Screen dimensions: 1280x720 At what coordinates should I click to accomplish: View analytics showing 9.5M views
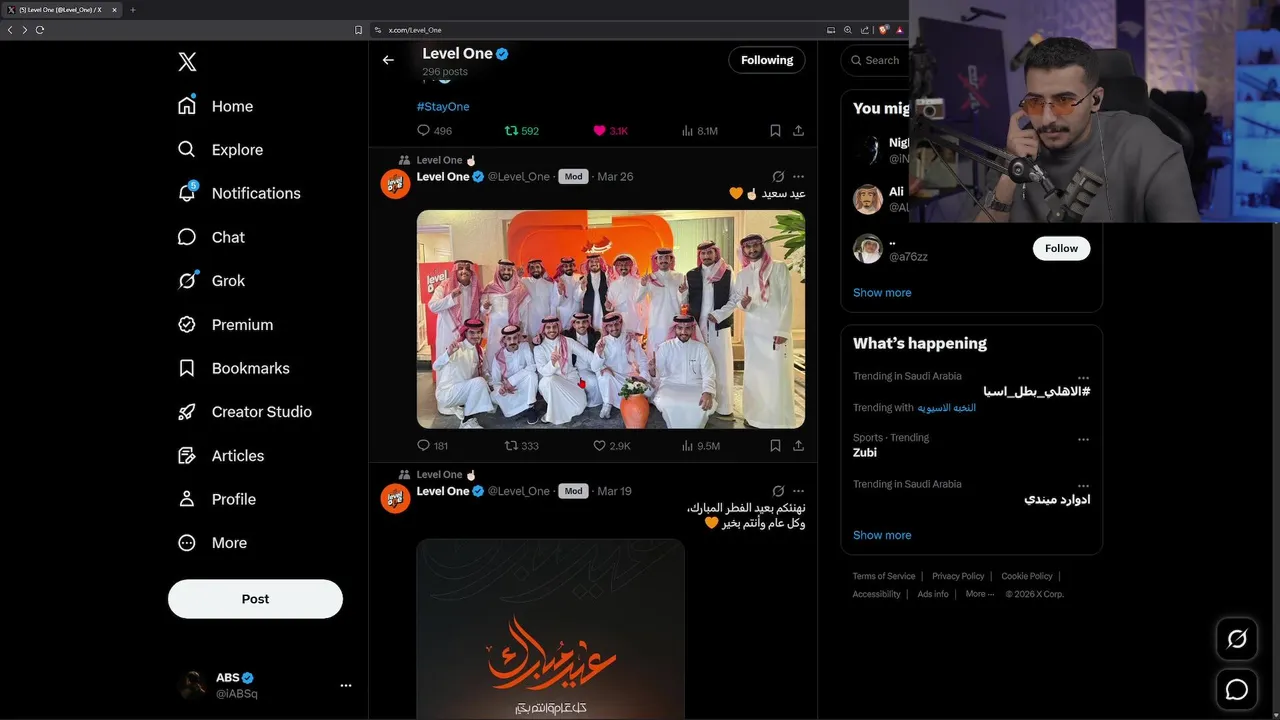tap(700, 446)
